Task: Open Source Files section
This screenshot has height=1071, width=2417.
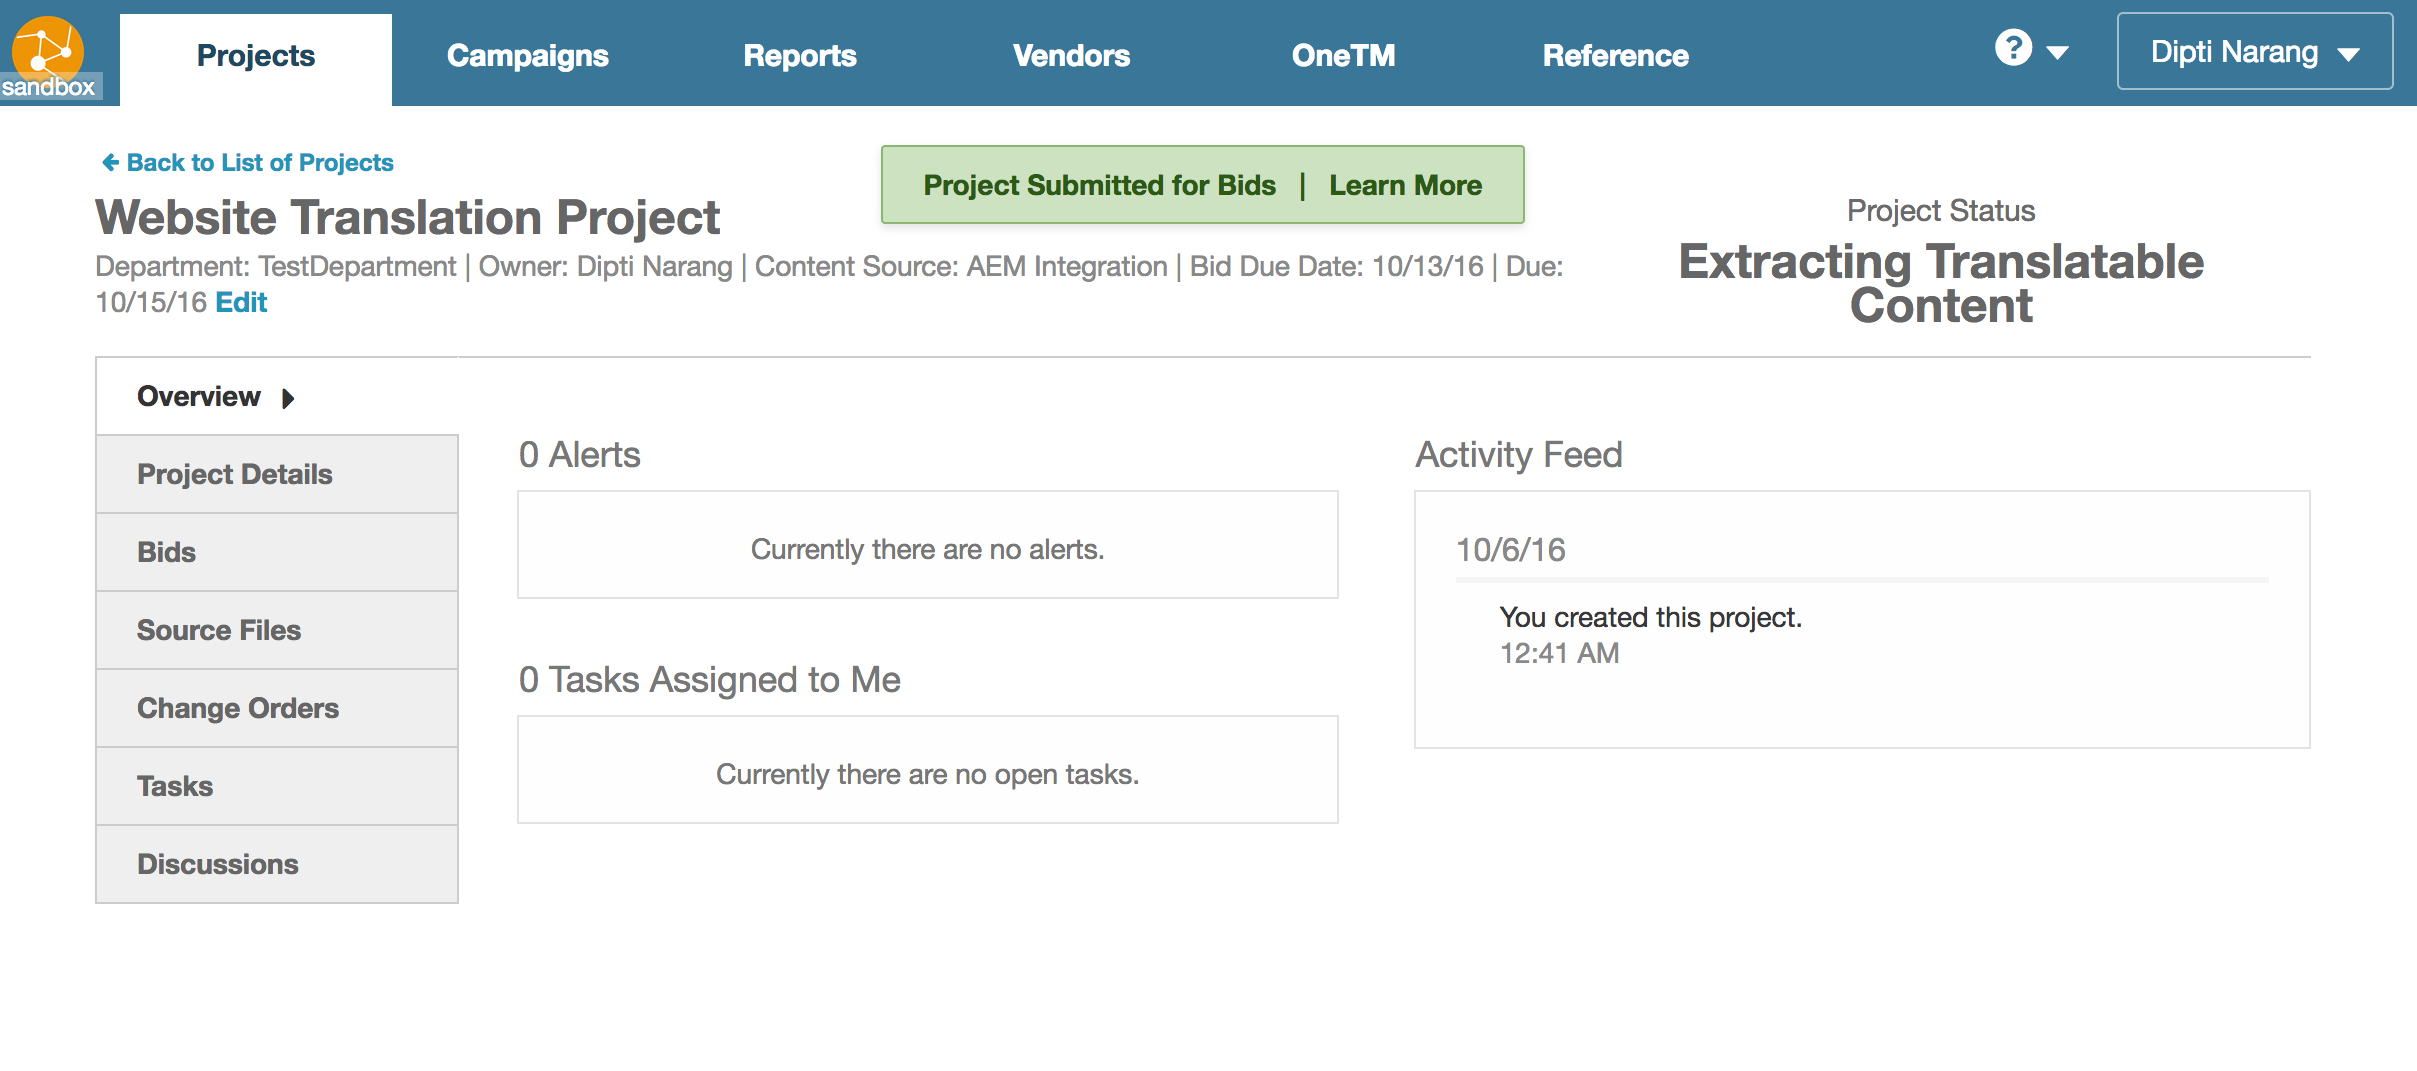Action: tap(219, 630)
